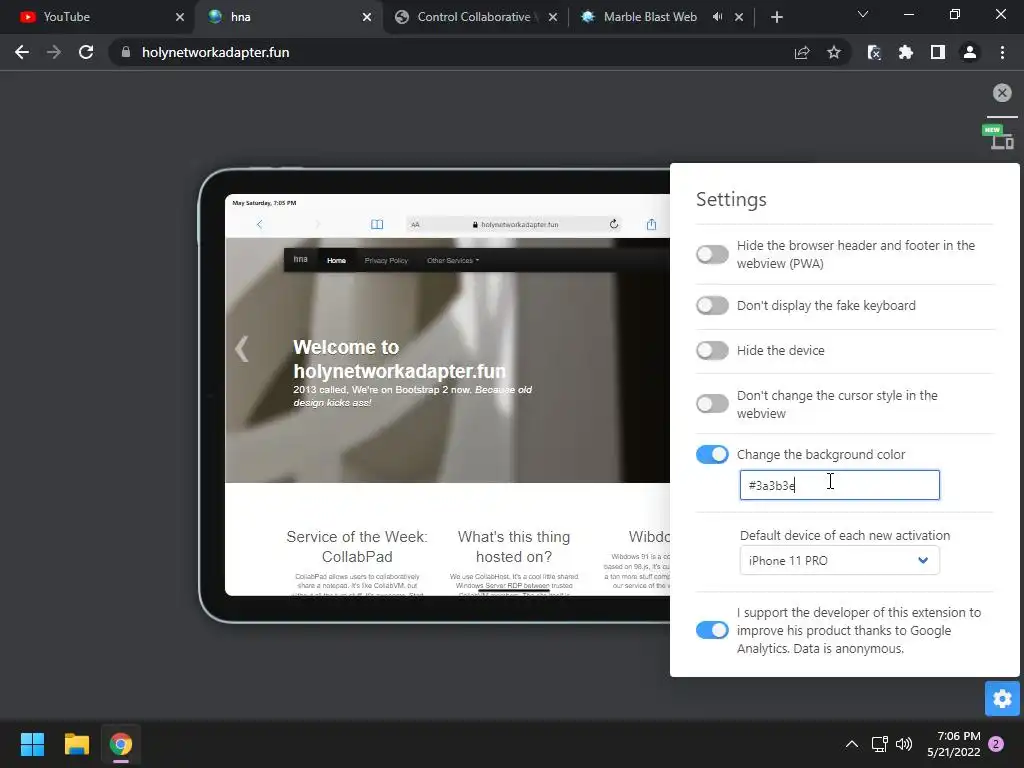Show hidden tray icons

[x=852, y=744]
